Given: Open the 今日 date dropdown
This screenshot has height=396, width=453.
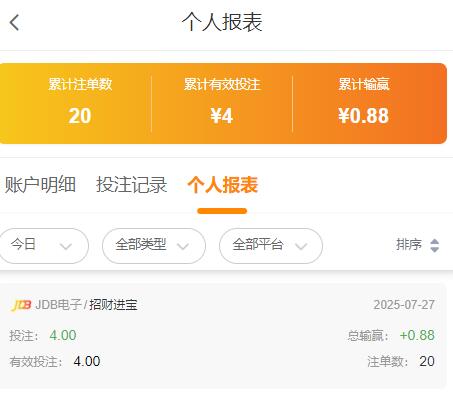Looking at the screenshot, I should pyautogui.click(x=43, y=246).
